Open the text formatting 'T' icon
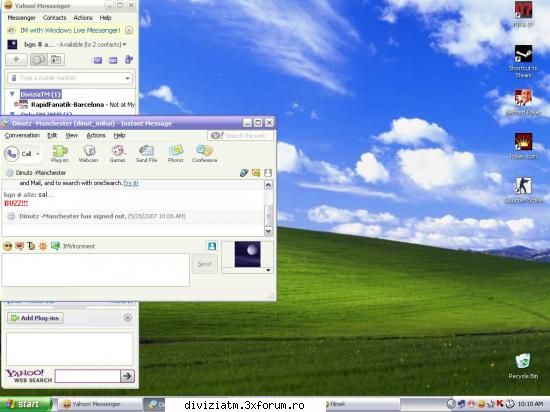 click(x=31, y=246)
